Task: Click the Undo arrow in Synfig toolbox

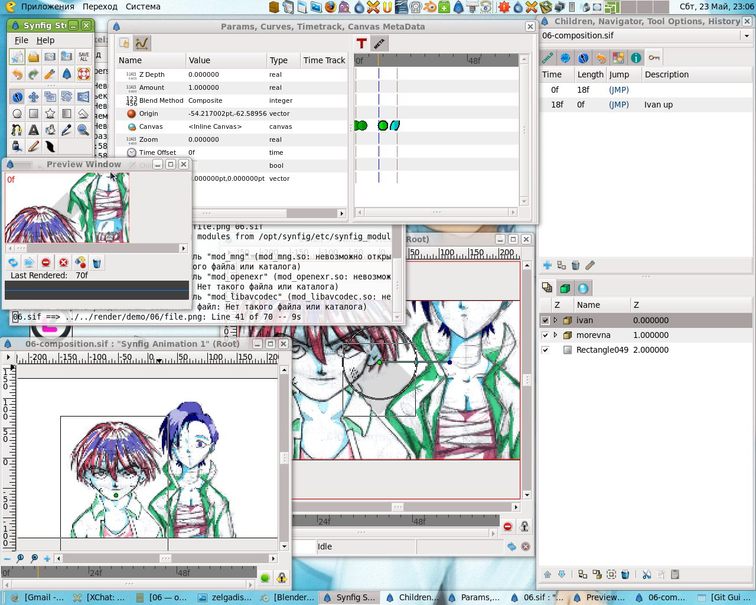Action: click(x=17, y=74)
